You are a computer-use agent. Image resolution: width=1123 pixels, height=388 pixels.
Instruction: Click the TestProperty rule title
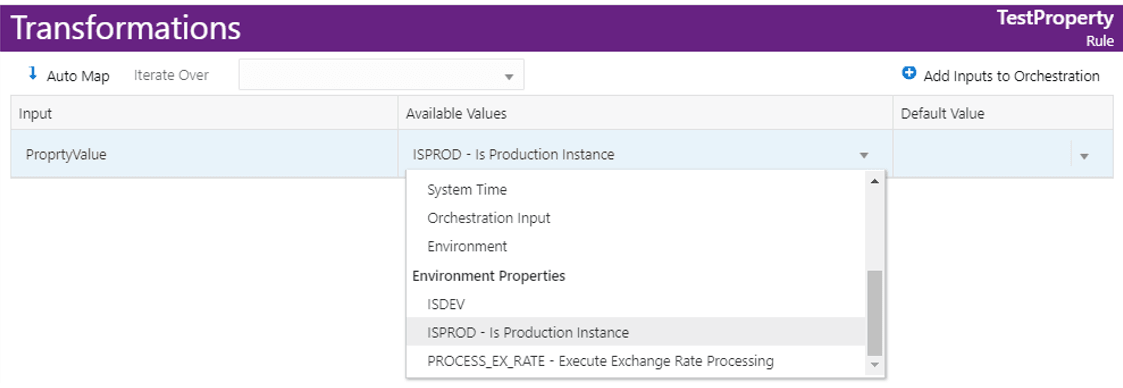click(1055, 19)
